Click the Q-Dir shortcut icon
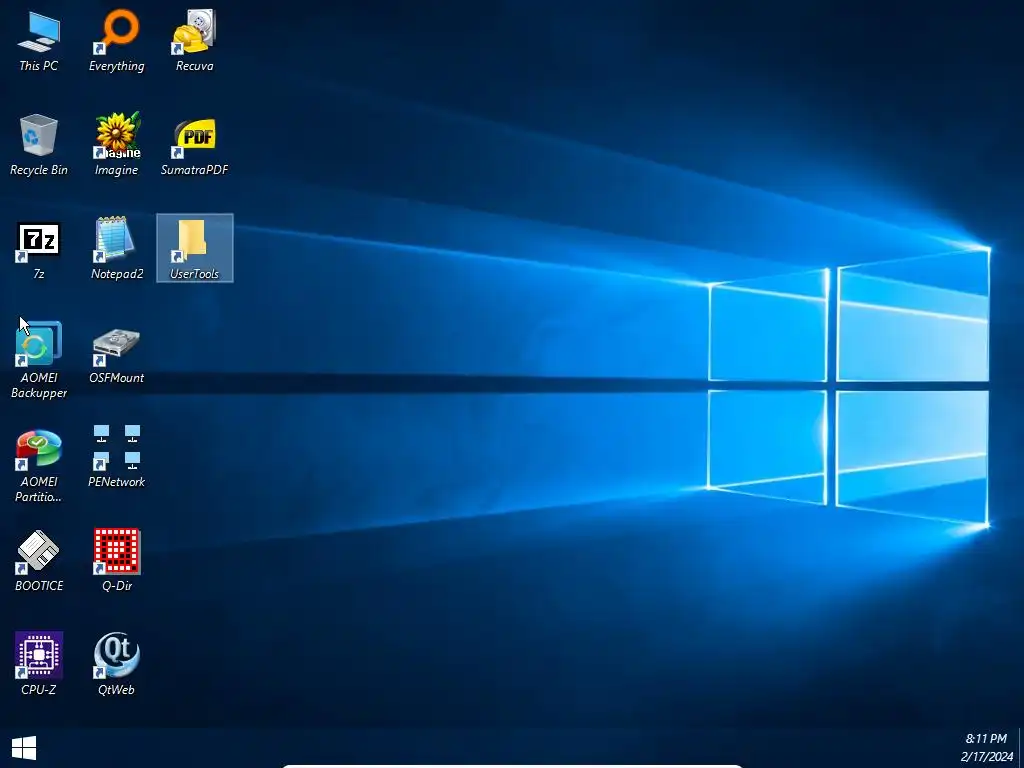Screen dimensions: 1024x768 (116, 560)
